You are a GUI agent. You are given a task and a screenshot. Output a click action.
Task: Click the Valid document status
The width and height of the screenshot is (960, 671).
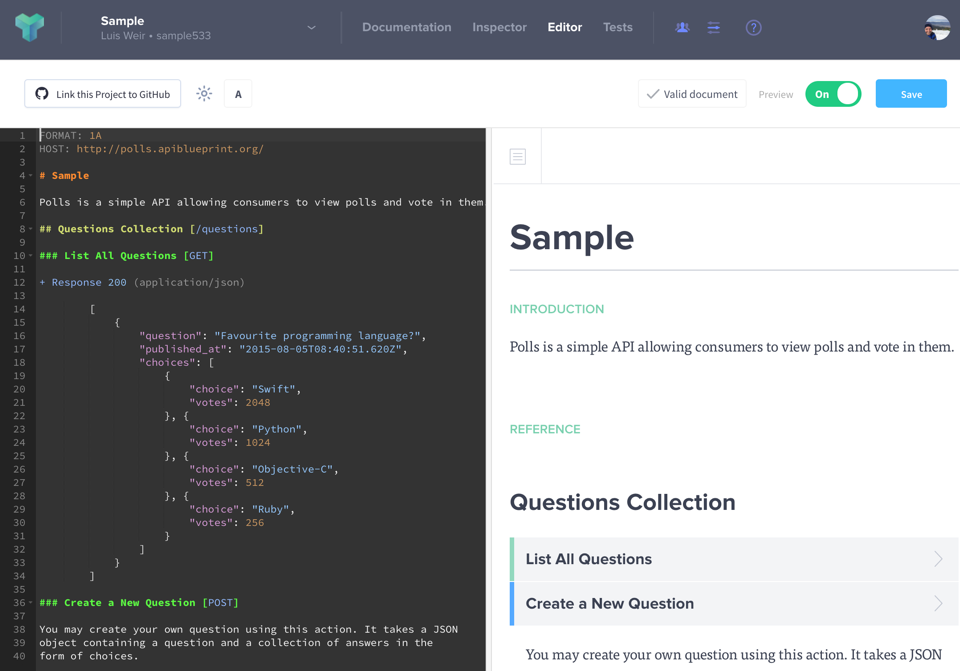pos(692,94)
